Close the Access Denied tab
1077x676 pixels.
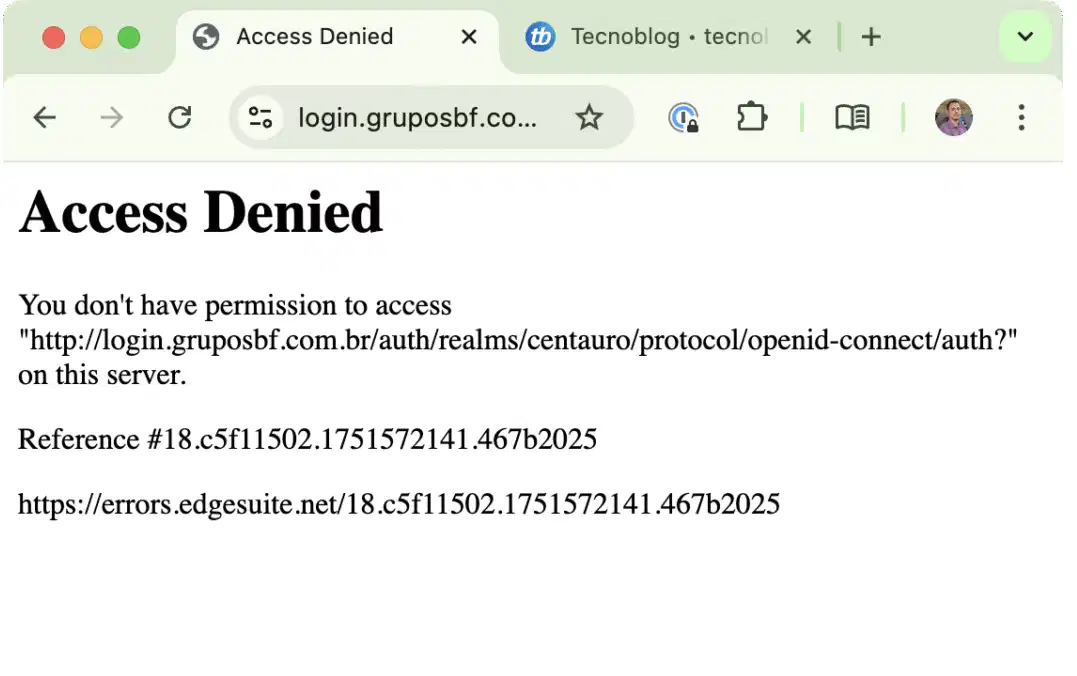point(469,36)
